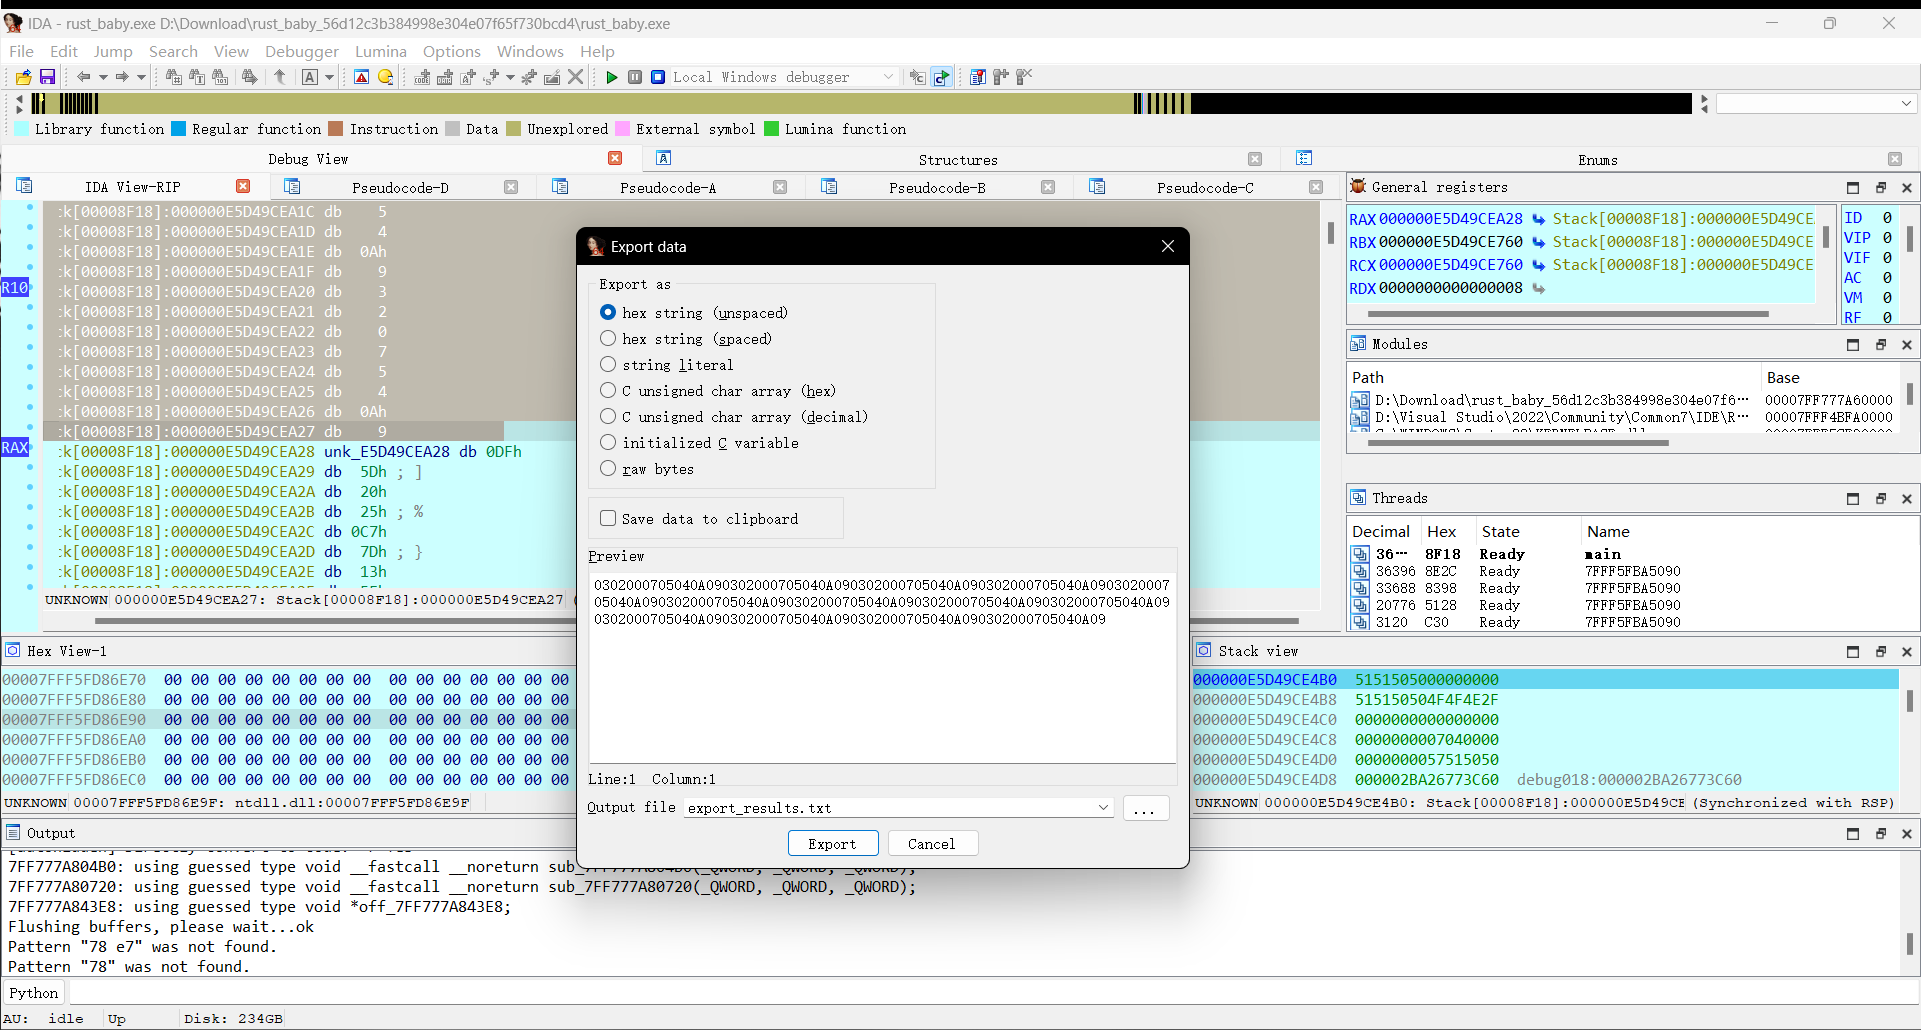Browse output file with the ... button
The height and width of the screenshot is (1030, 1921).
(1145, 808)
